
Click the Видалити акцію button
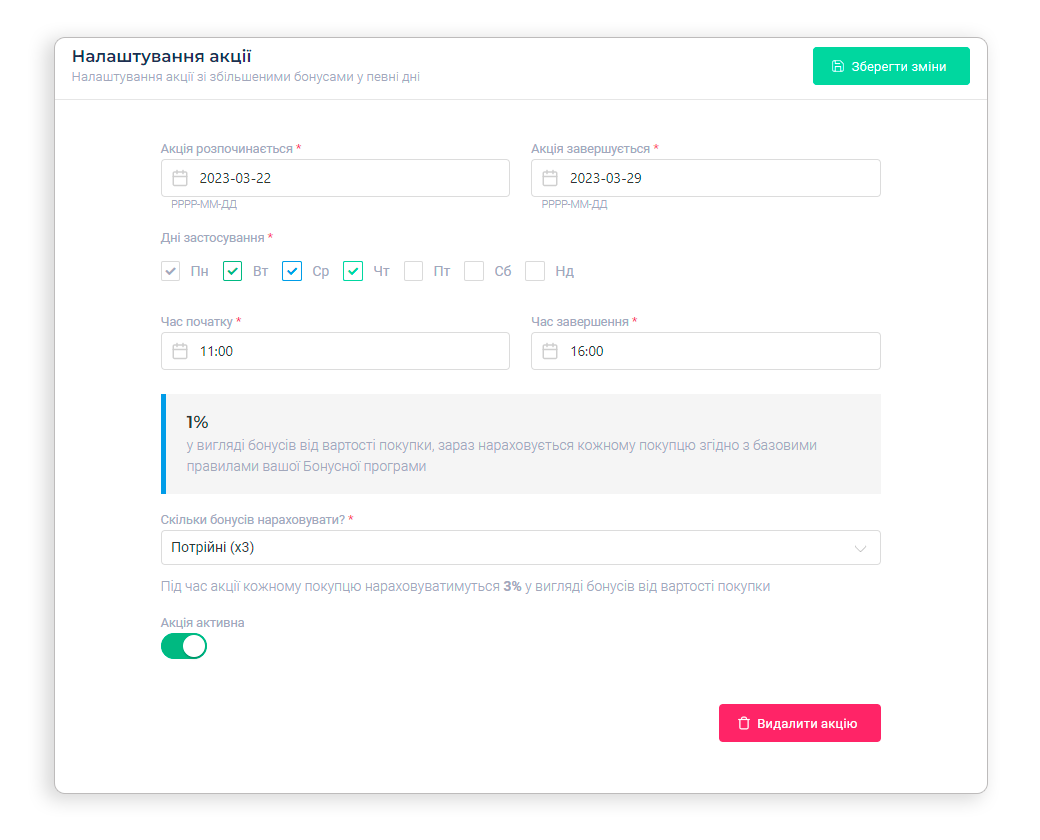pos(800,723)
